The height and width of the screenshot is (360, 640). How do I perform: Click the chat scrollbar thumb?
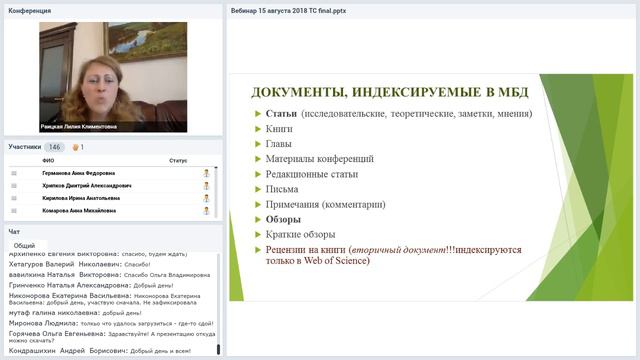[218, 349]
